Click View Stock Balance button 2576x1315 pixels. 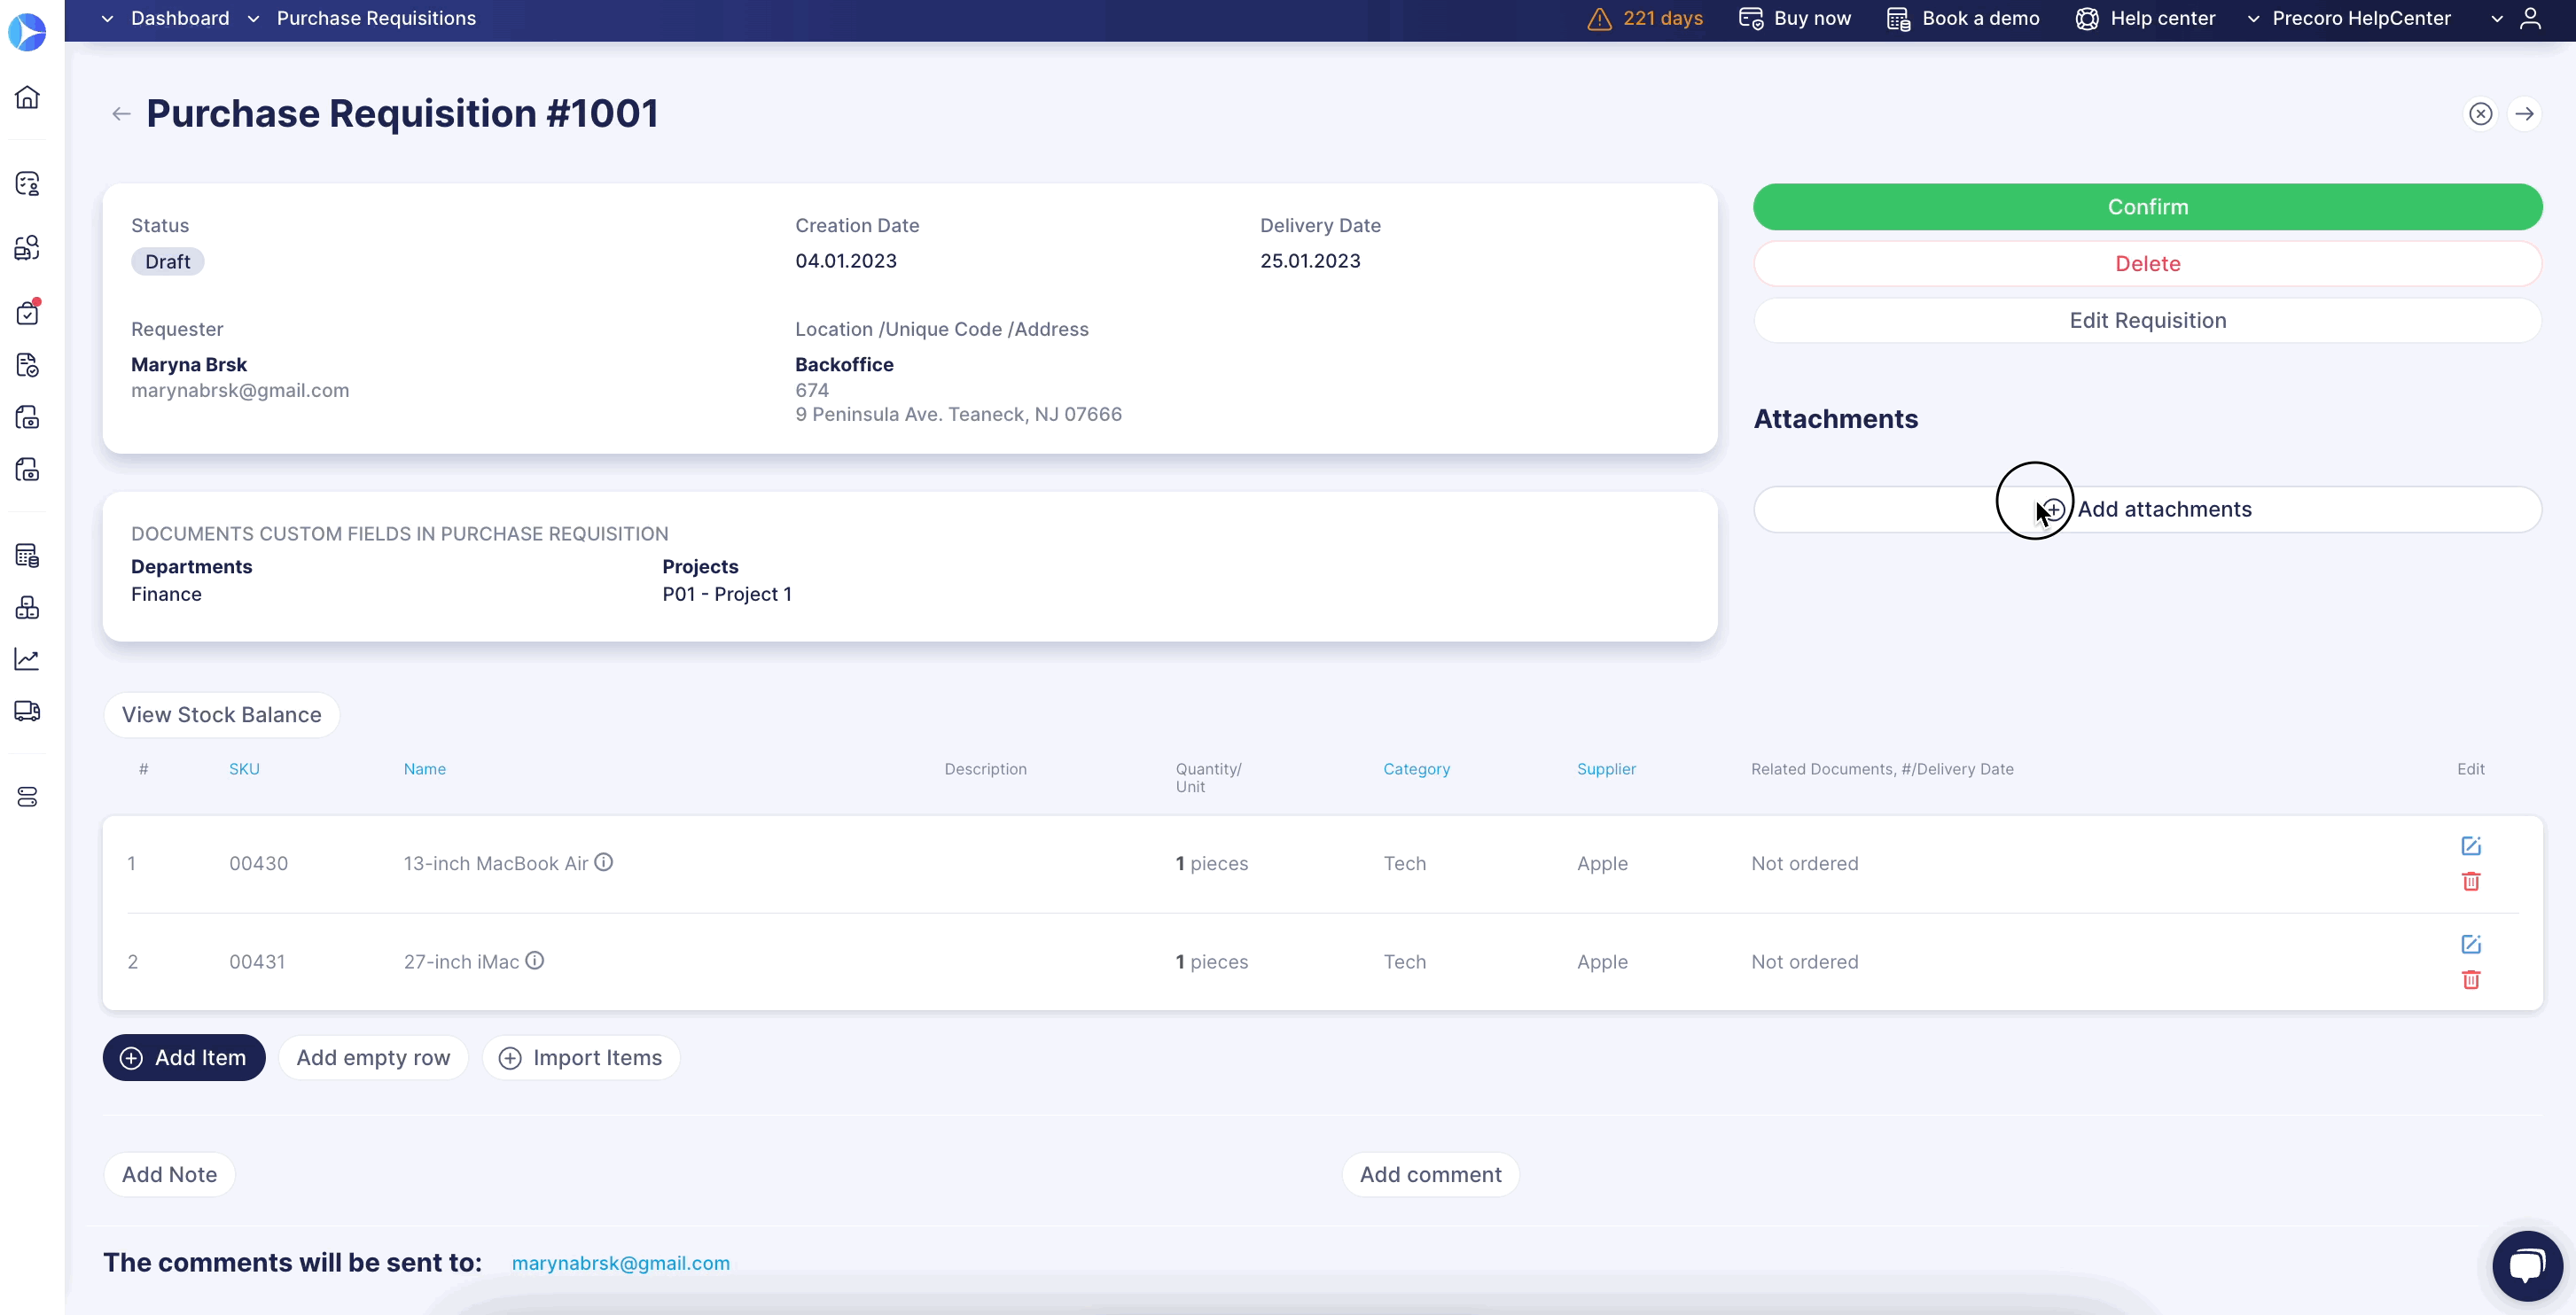[x=221, y=715]
